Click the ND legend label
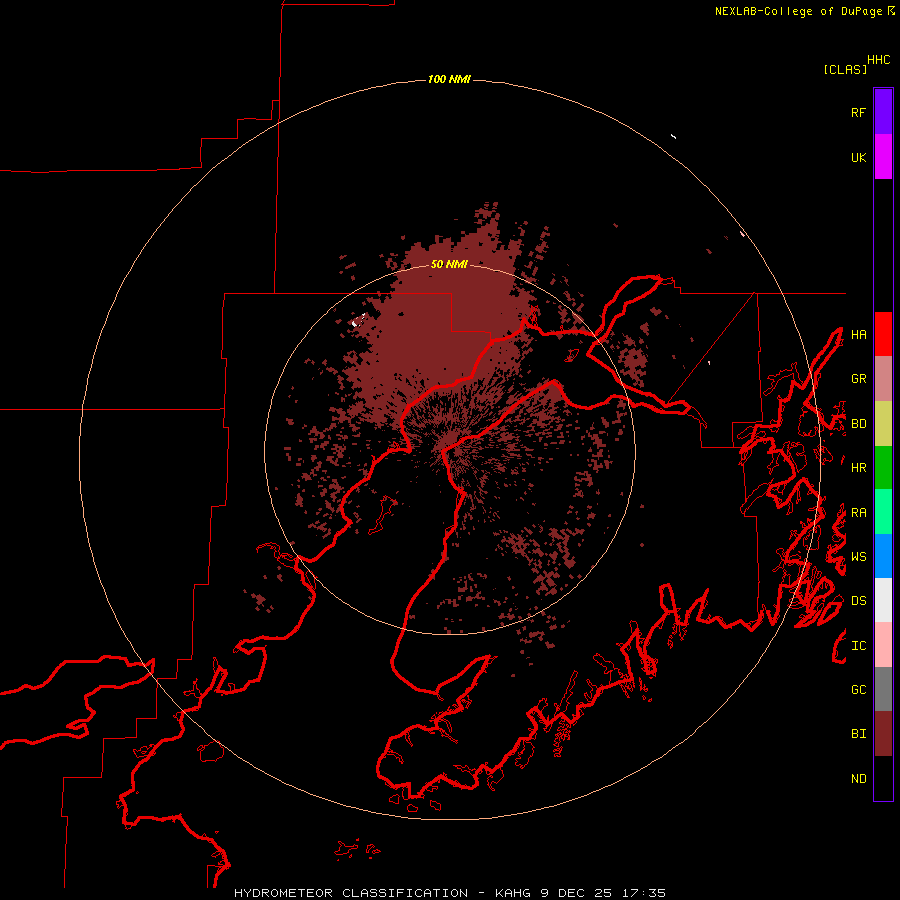Image resolution: width=900 pixels, height=900 pixels. 858,779
